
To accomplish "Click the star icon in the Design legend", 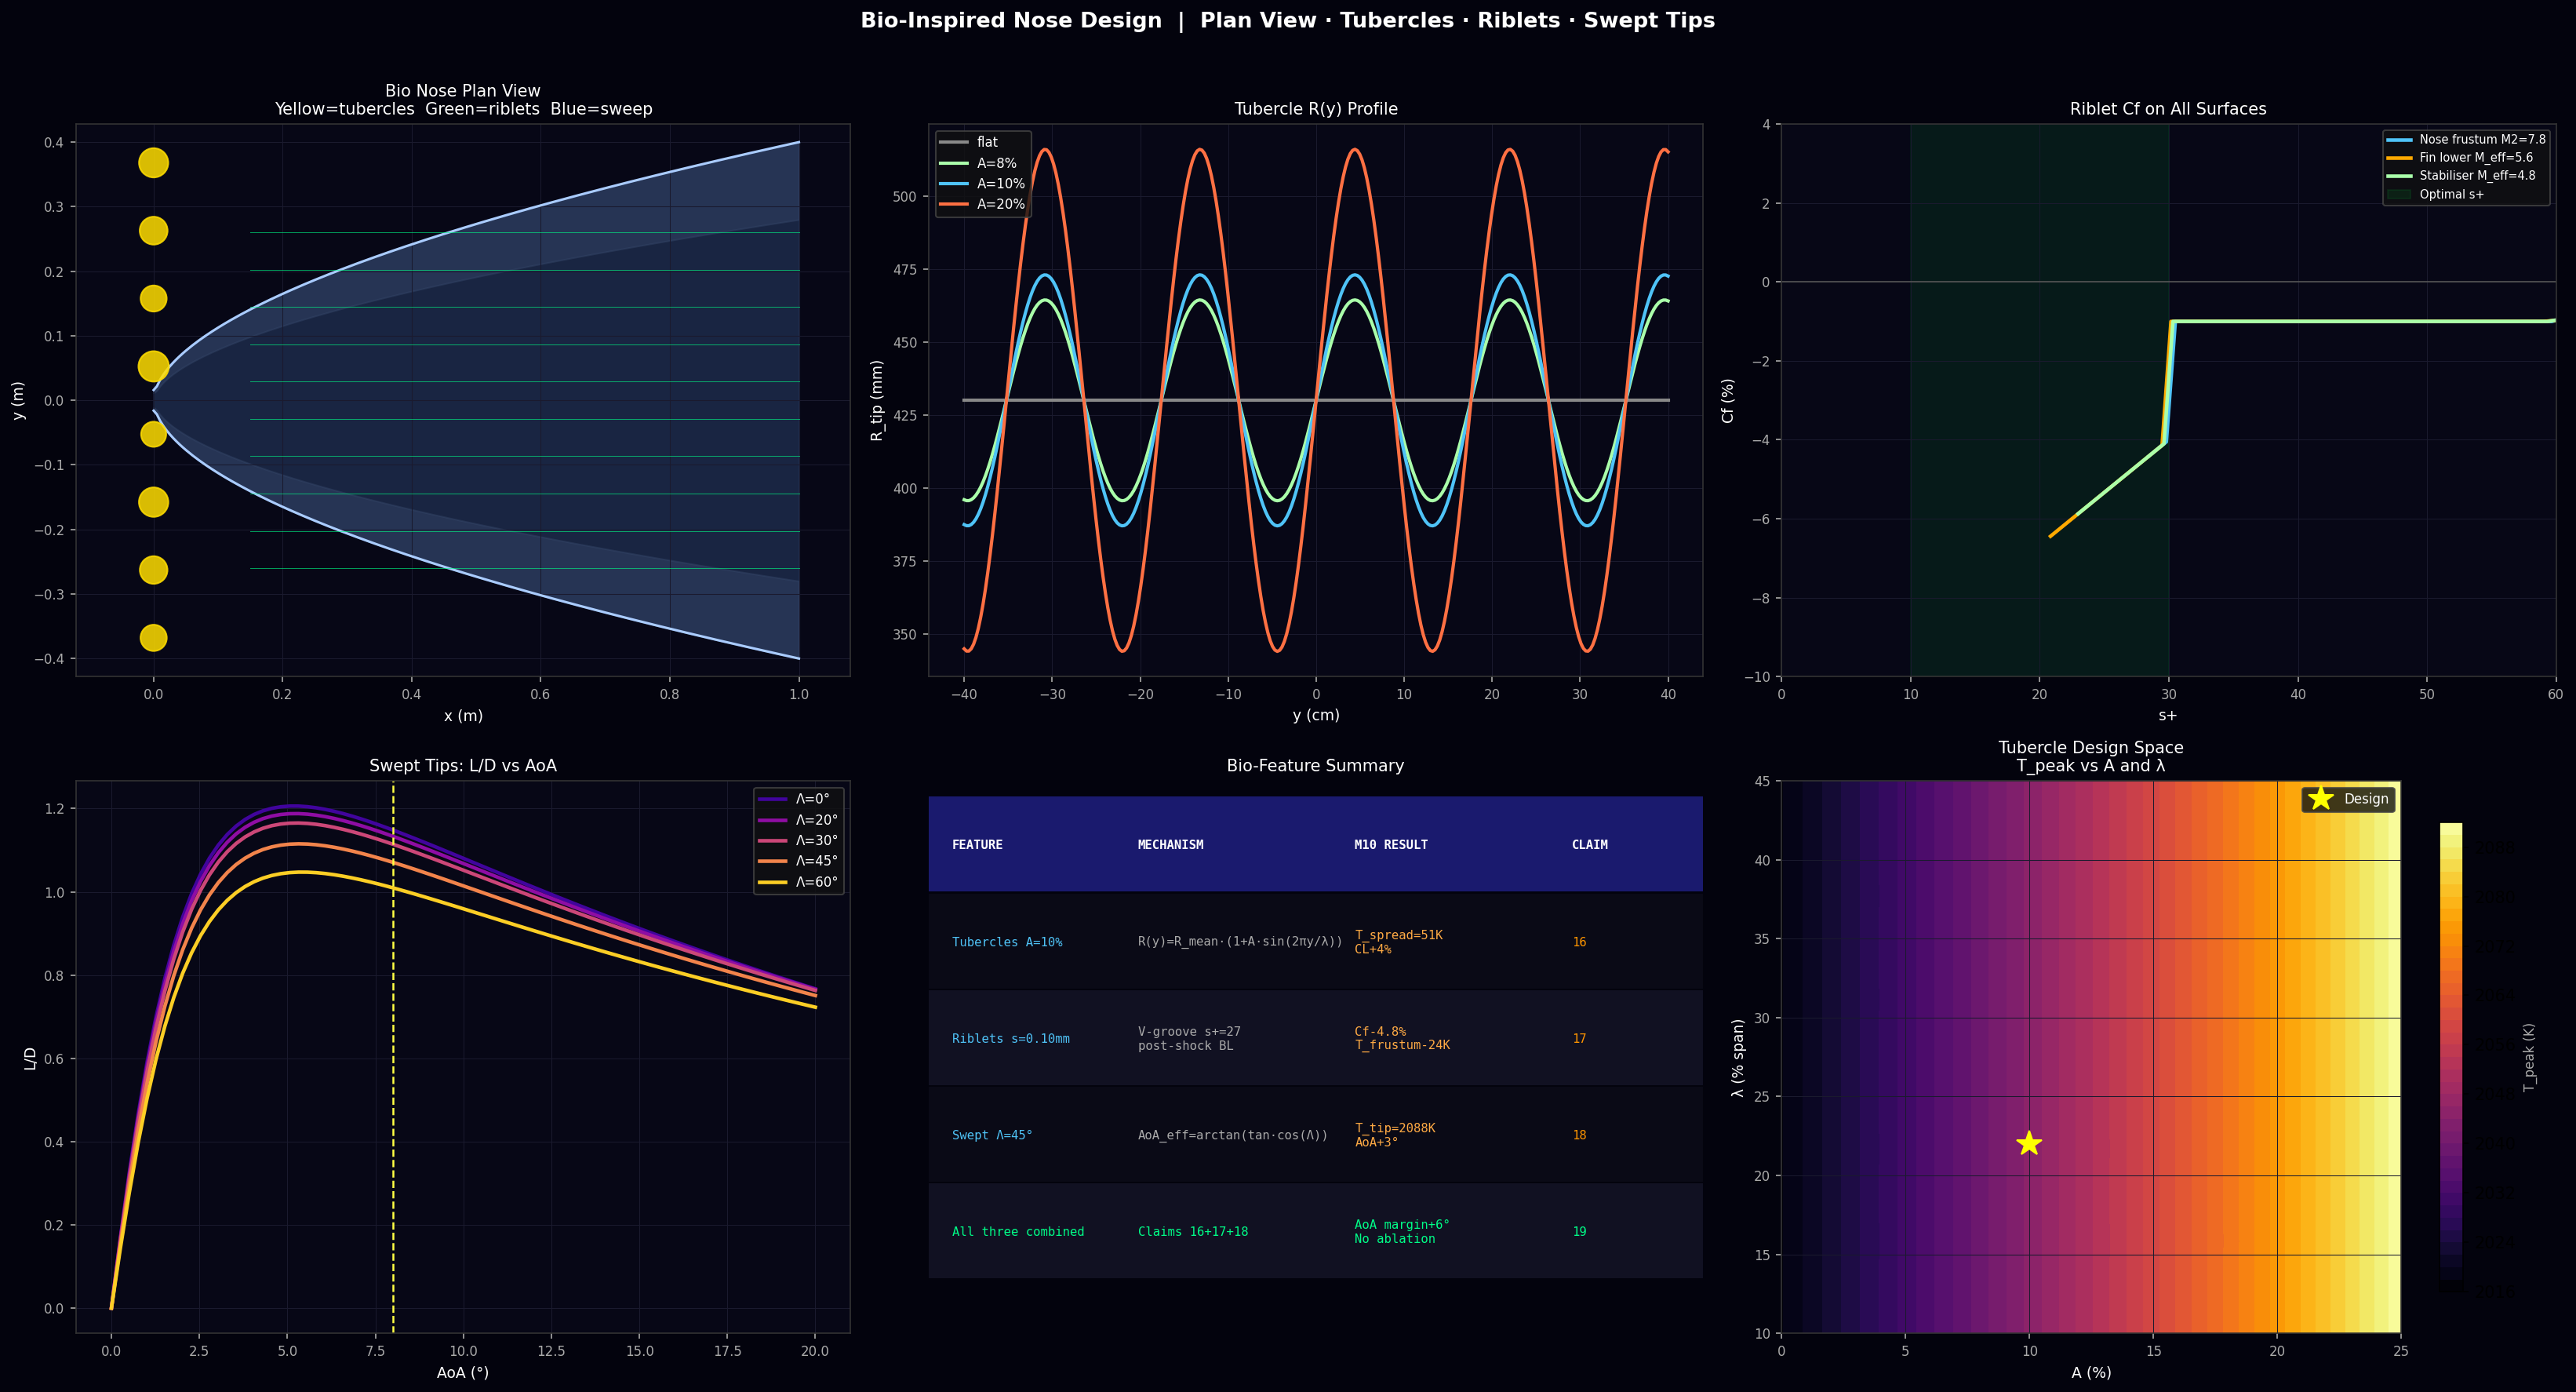I will 2321,798.
